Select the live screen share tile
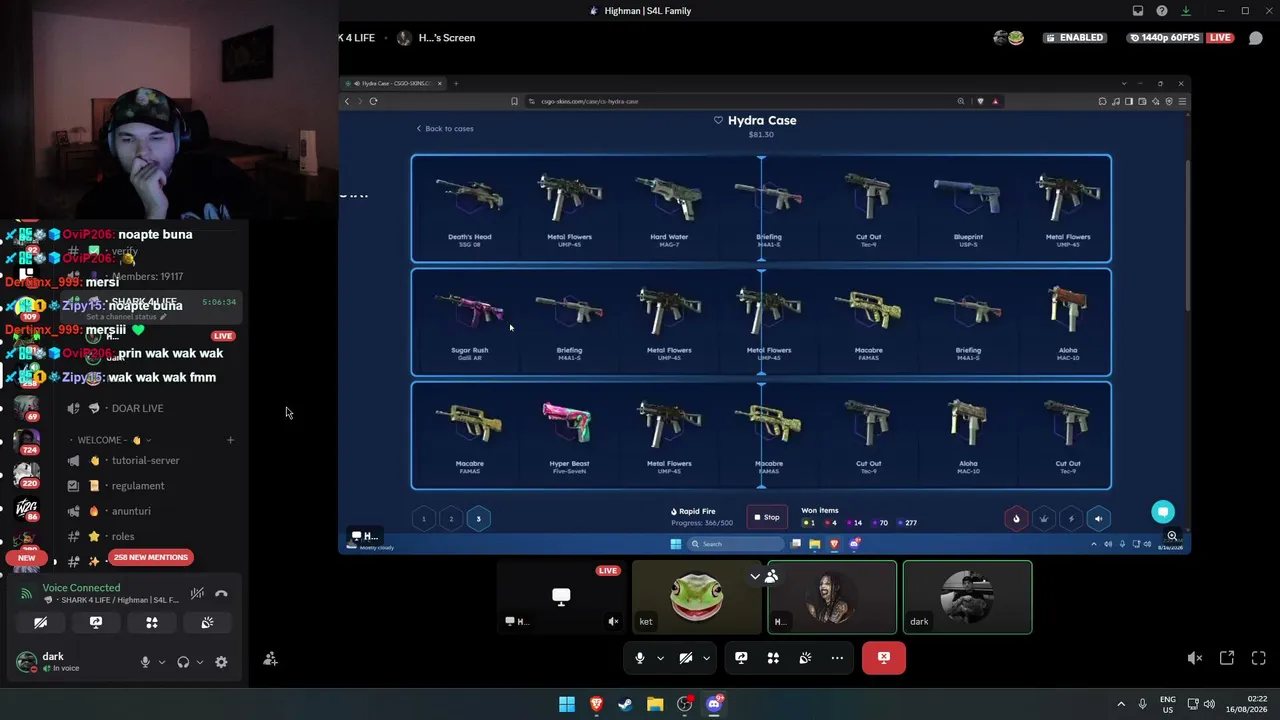The image size is (1280, 720). tap(561, 598)
